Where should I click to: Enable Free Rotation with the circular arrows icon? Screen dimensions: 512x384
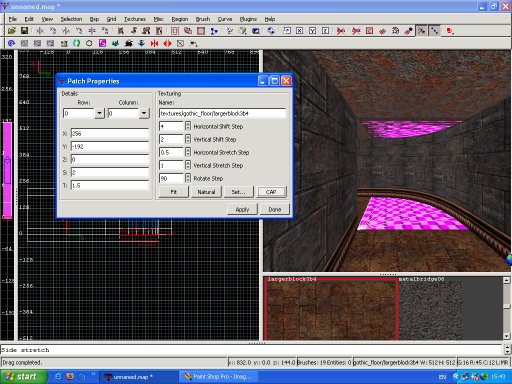[271, 31]
